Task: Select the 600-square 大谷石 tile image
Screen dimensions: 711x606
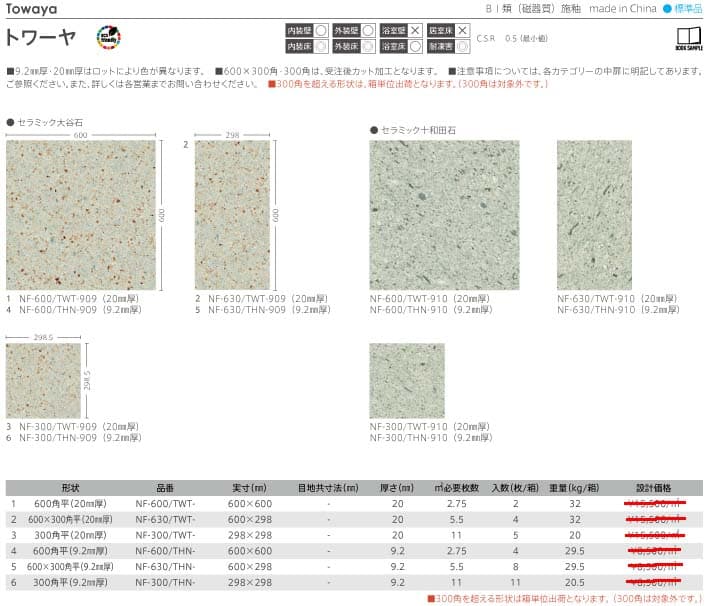Action: [x=81, y=215]
